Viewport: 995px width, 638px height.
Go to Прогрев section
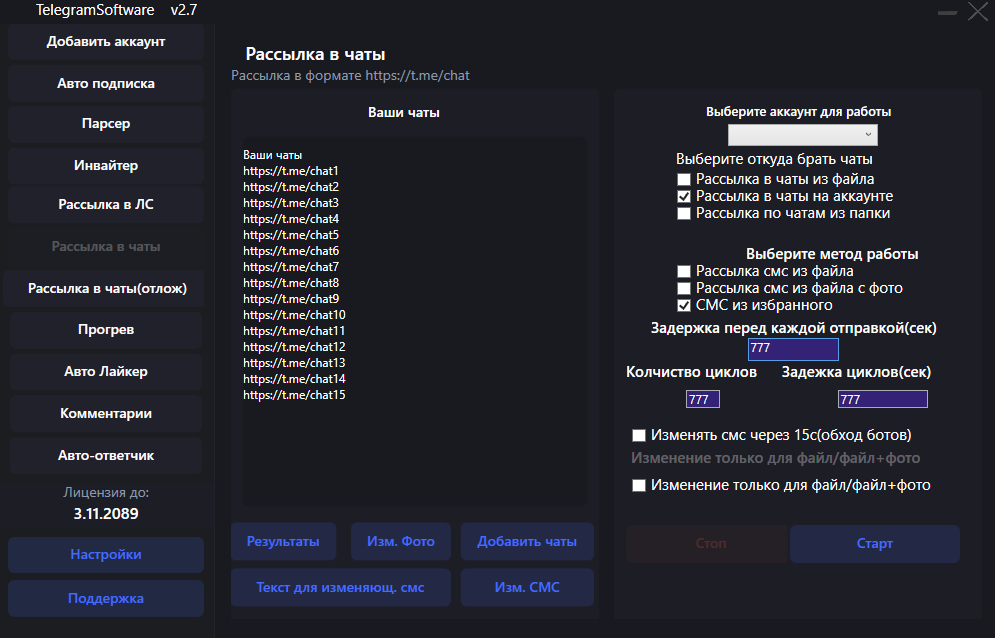[x=106, y=329]
